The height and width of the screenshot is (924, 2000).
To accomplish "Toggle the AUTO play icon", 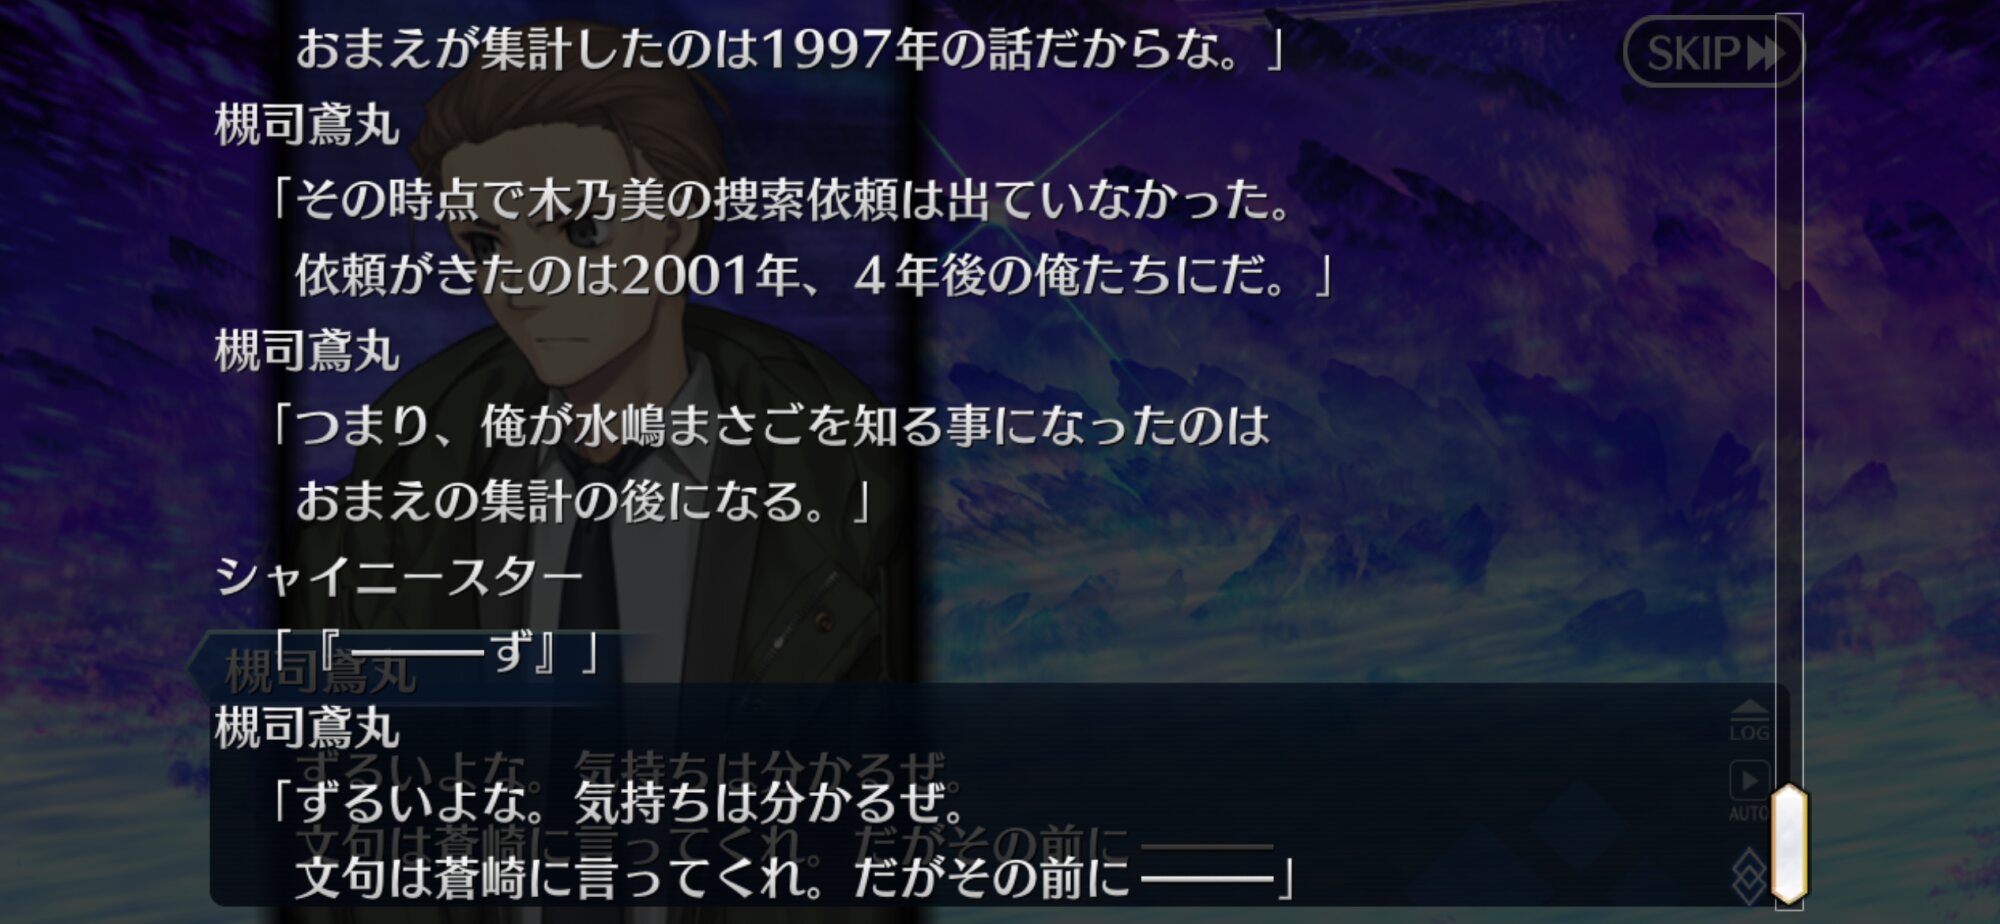I will click(x=1749, y=779).
